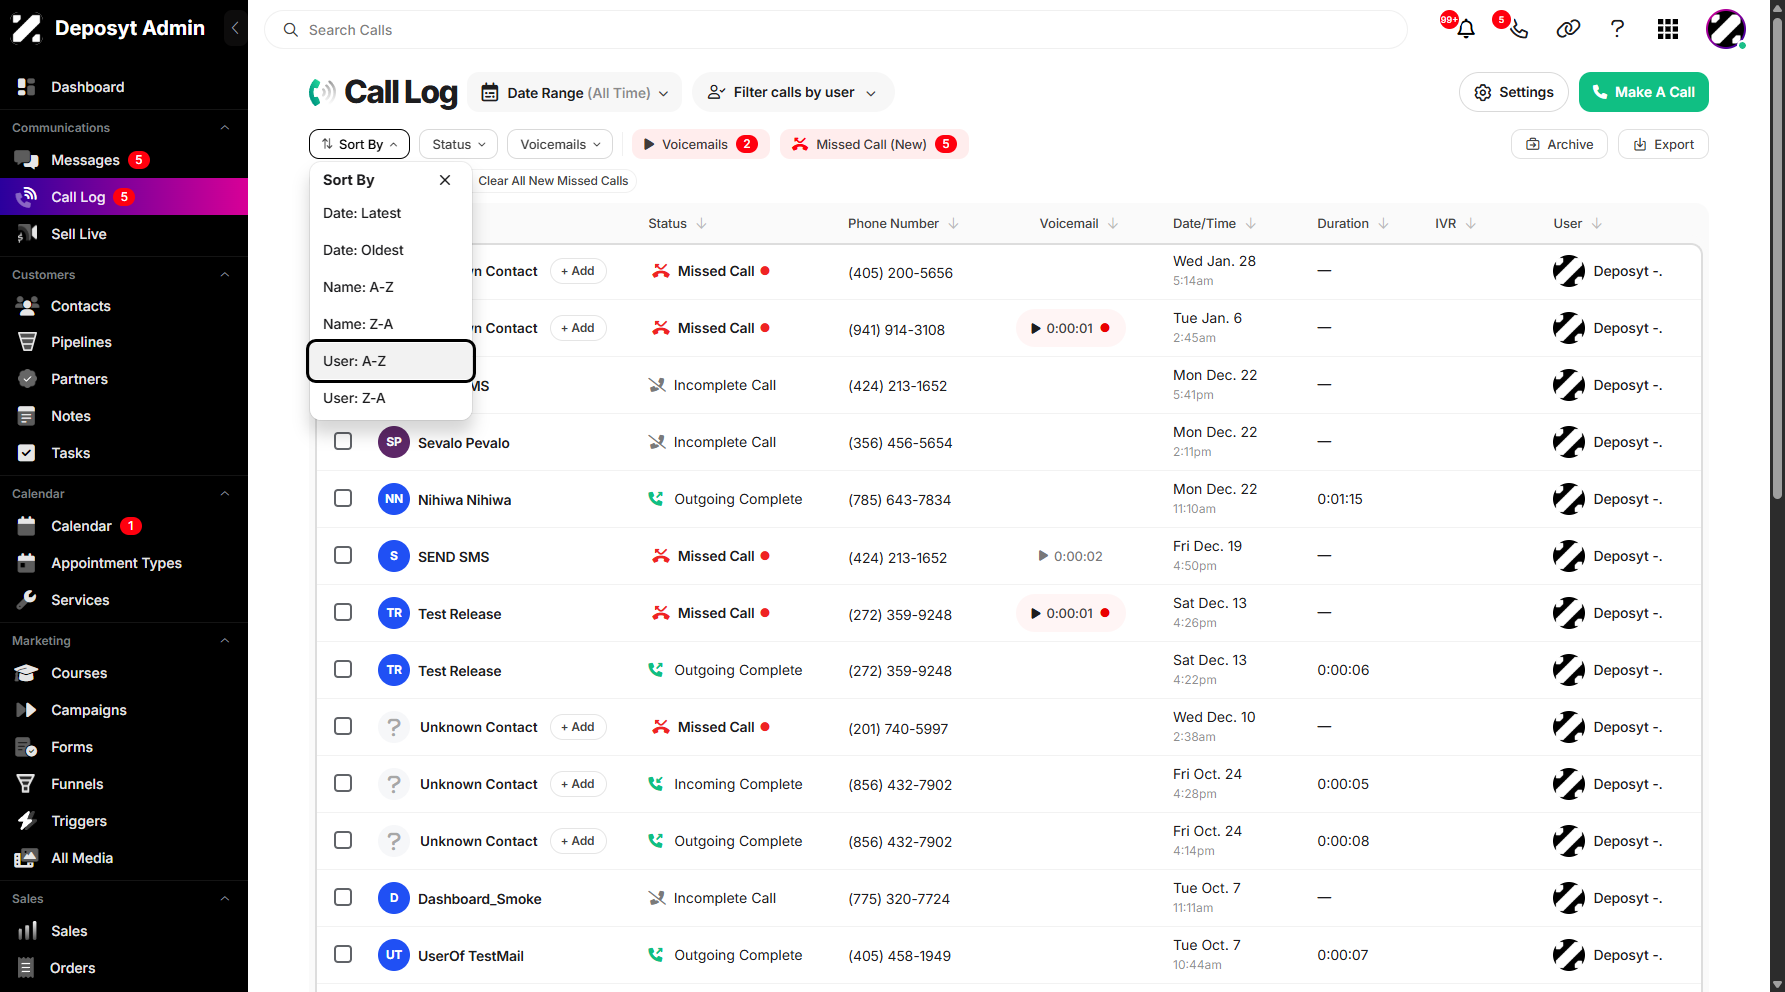The height and width of the screenshot is (992, 1785).
Task: Select Name: A-Z sort option
Action: [390, 287]
